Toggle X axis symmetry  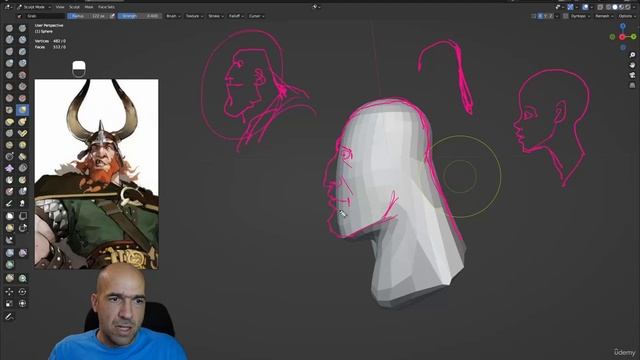pos(540,16)
